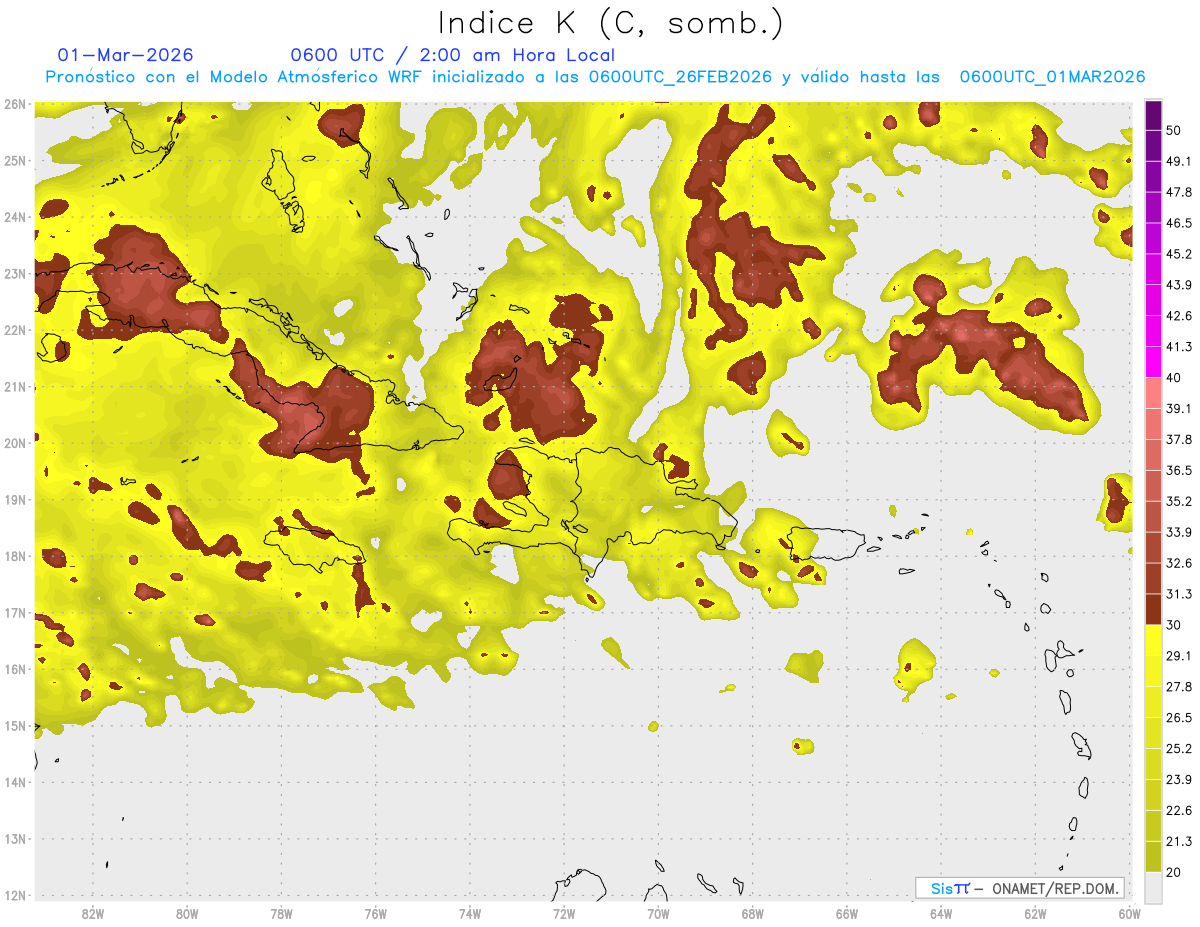Click the longitude axis label '72W'

pyautogui.click(x=564, y=914)
